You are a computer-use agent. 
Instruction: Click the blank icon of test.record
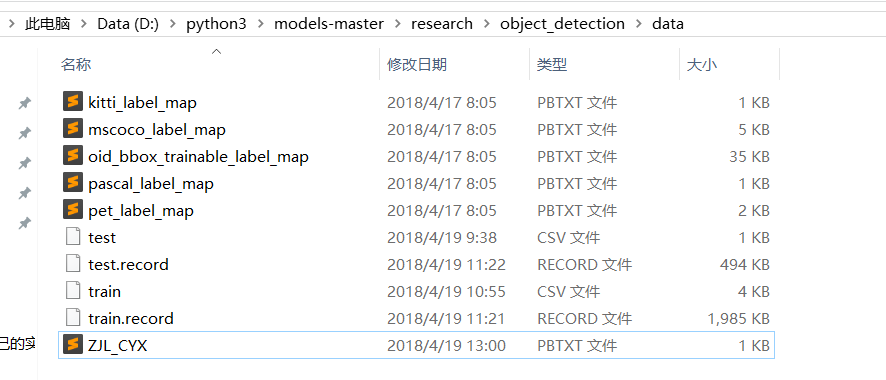[73, 264]
